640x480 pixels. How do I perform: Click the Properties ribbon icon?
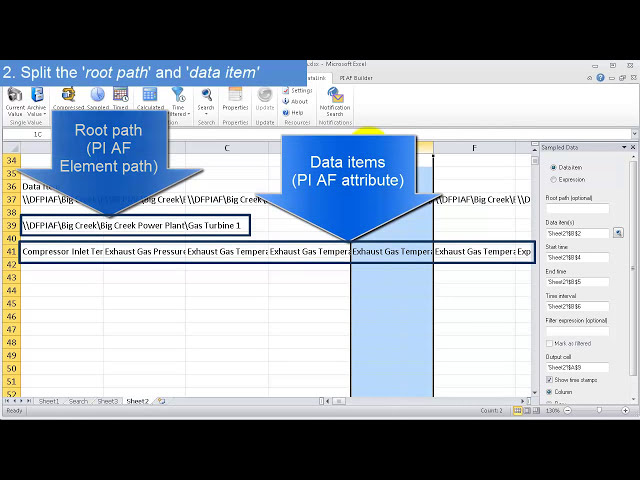[235, 97]
